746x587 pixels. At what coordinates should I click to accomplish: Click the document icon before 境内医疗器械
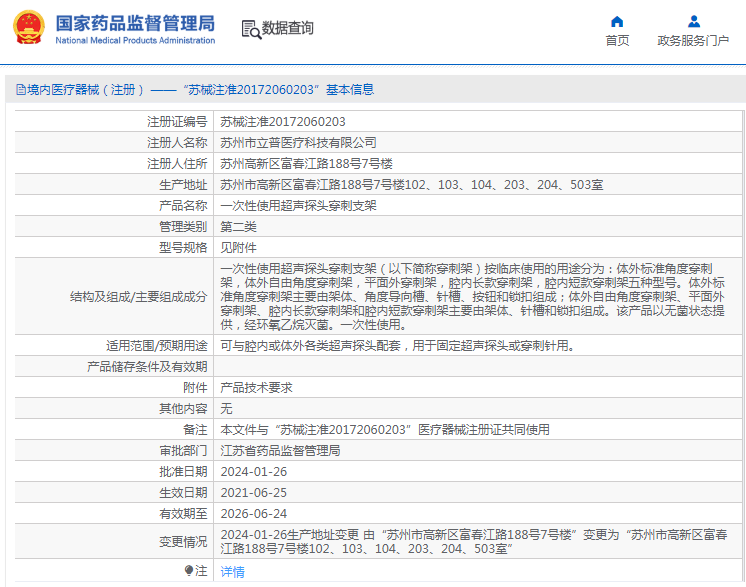(20, 89)
